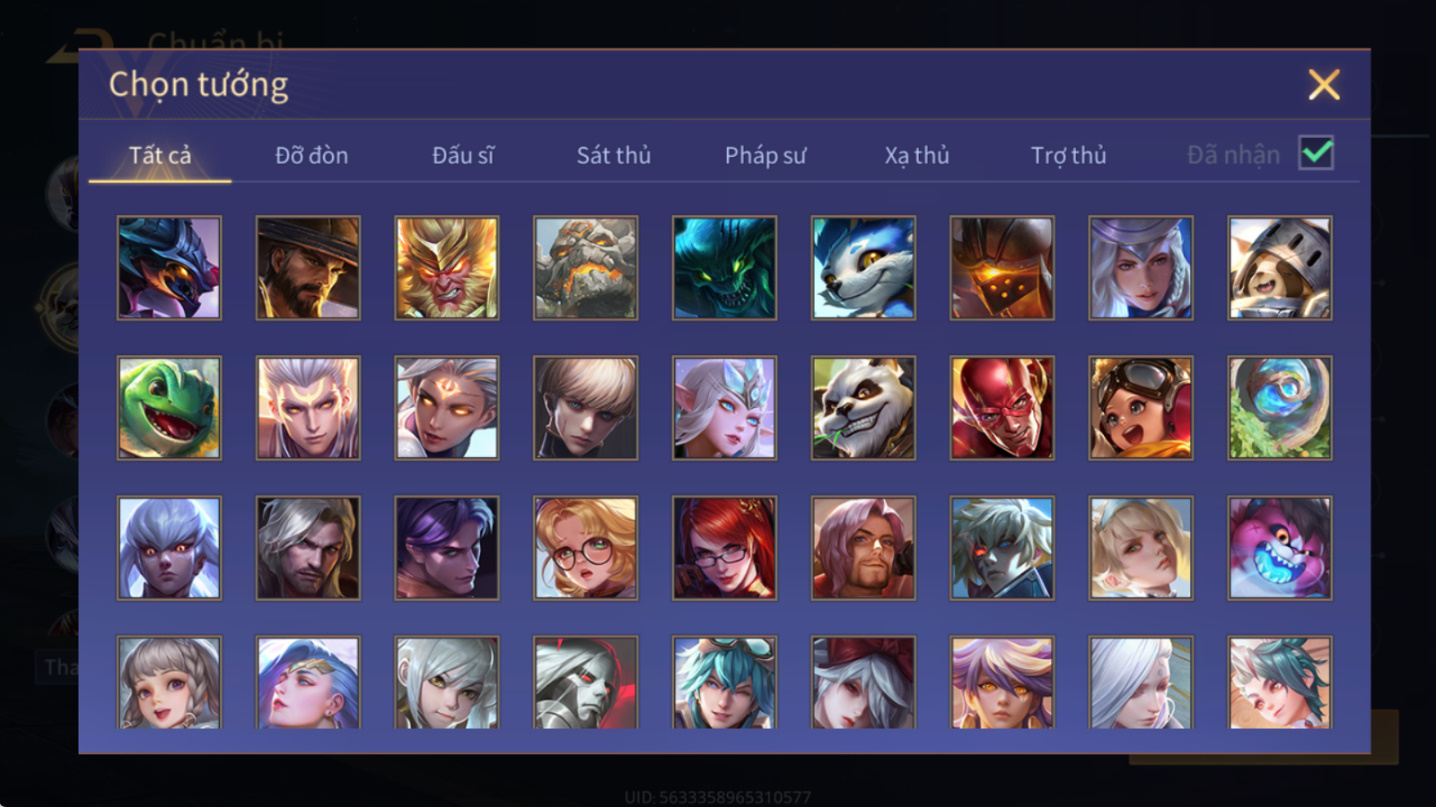Viewport: 1436px width, 807px height.
Task: Pick the blonde girl with round glasses
Action: coord(585,548)
